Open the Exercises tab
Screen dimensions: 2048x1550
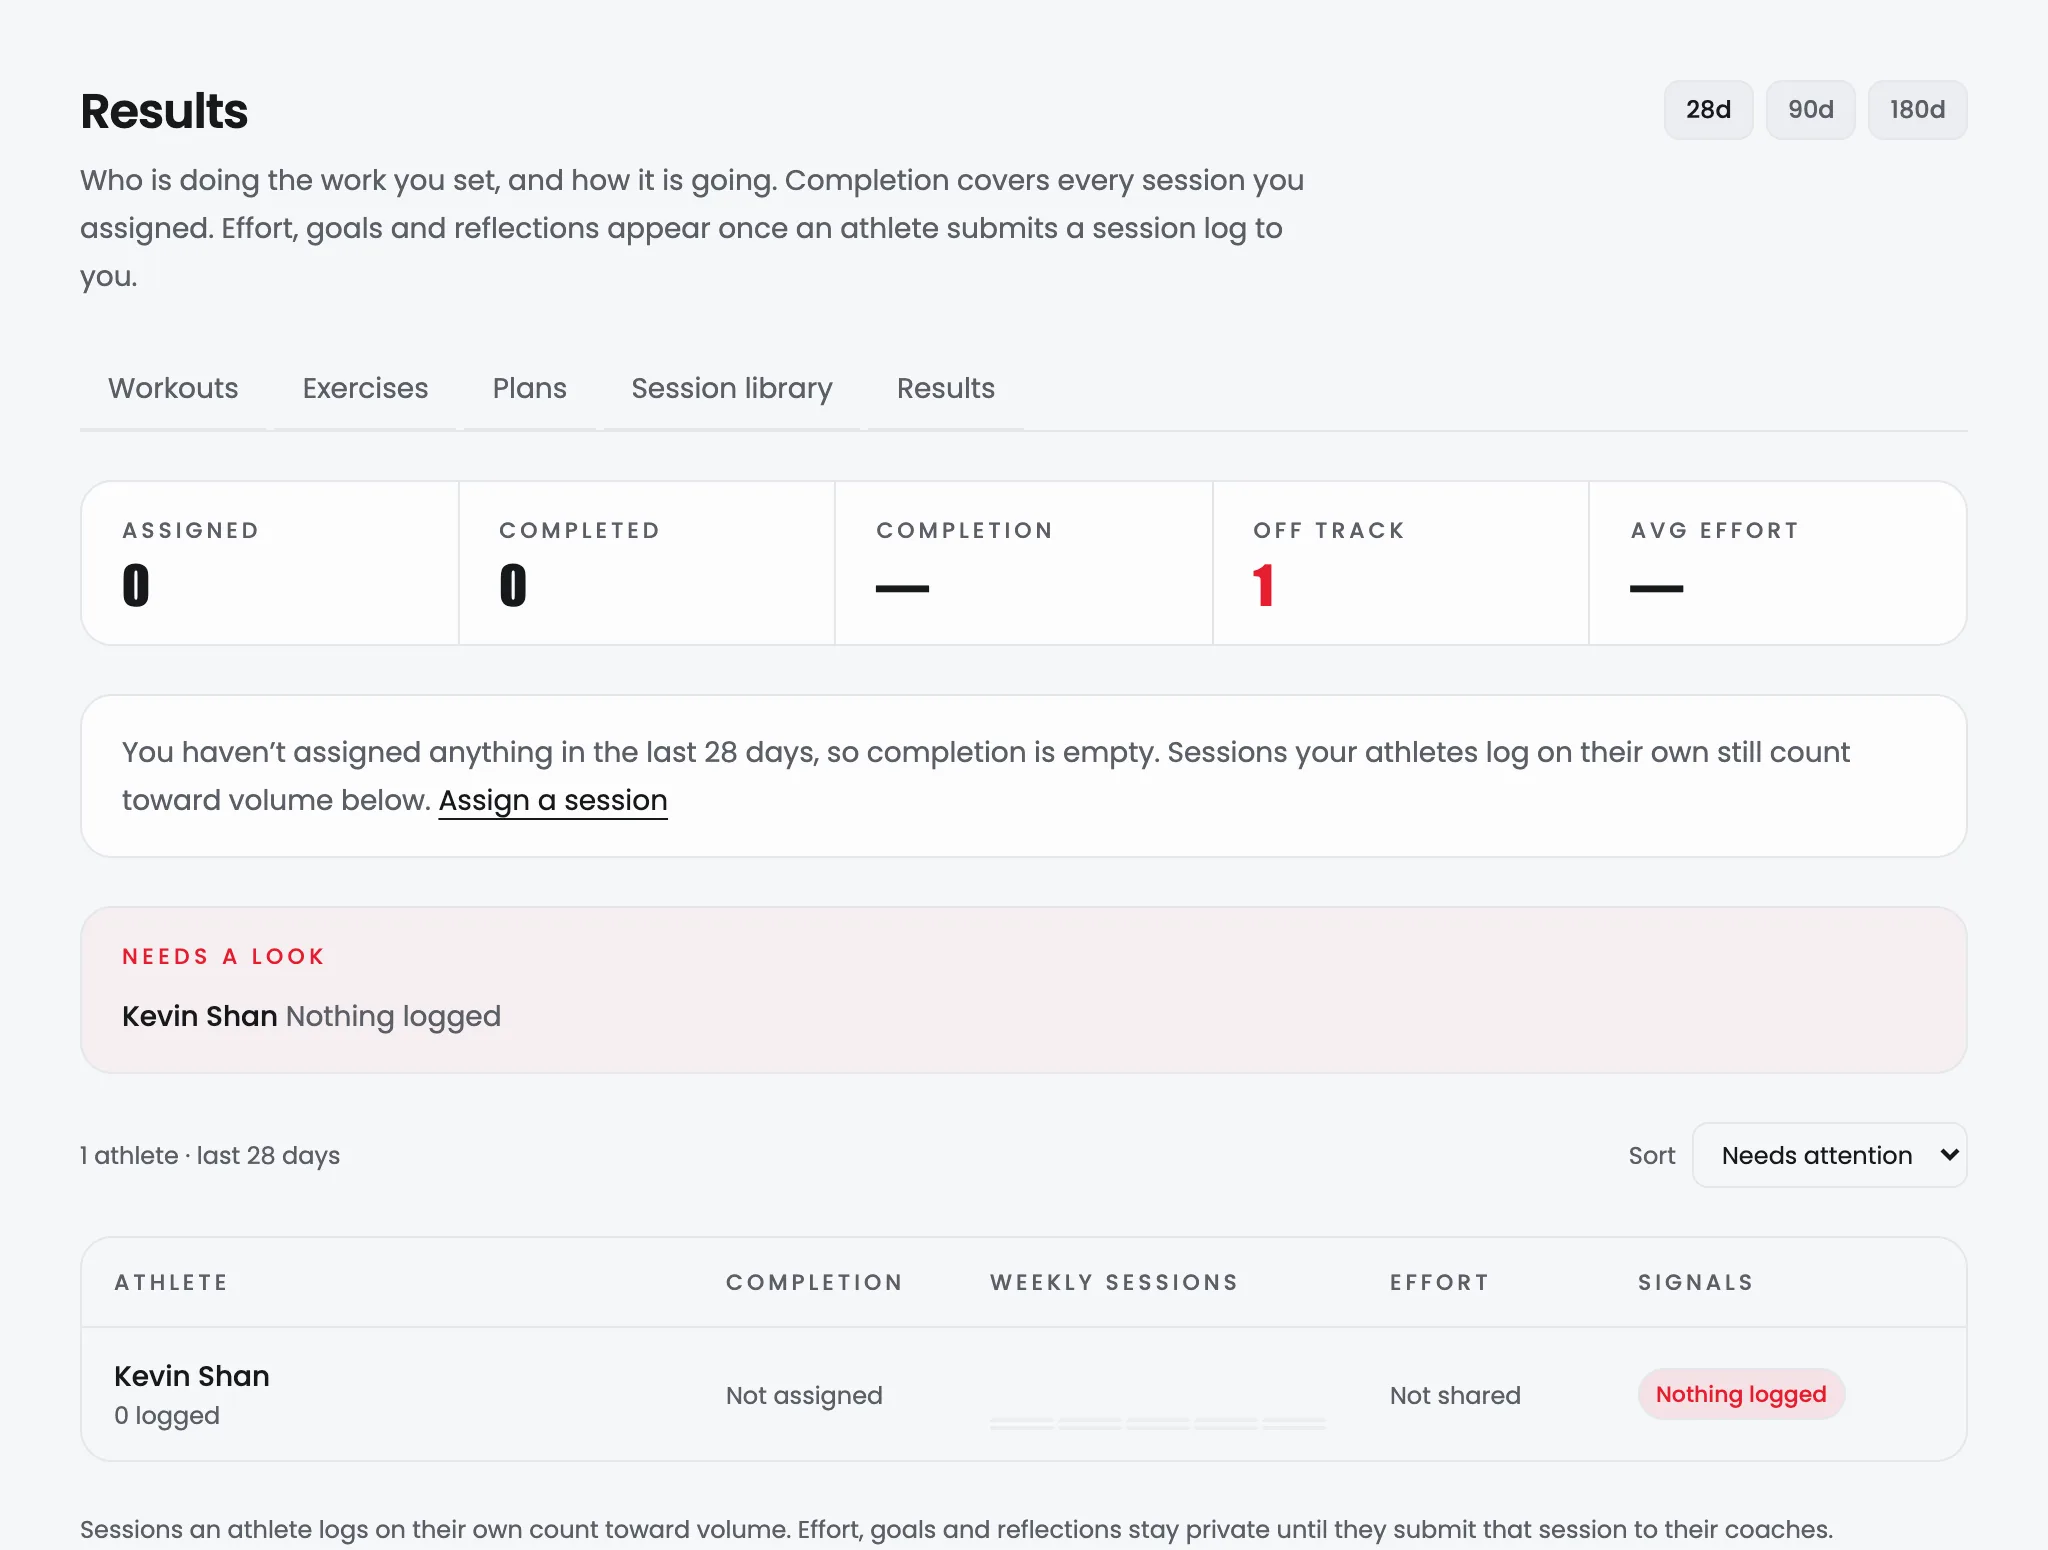tap(365, 388)
